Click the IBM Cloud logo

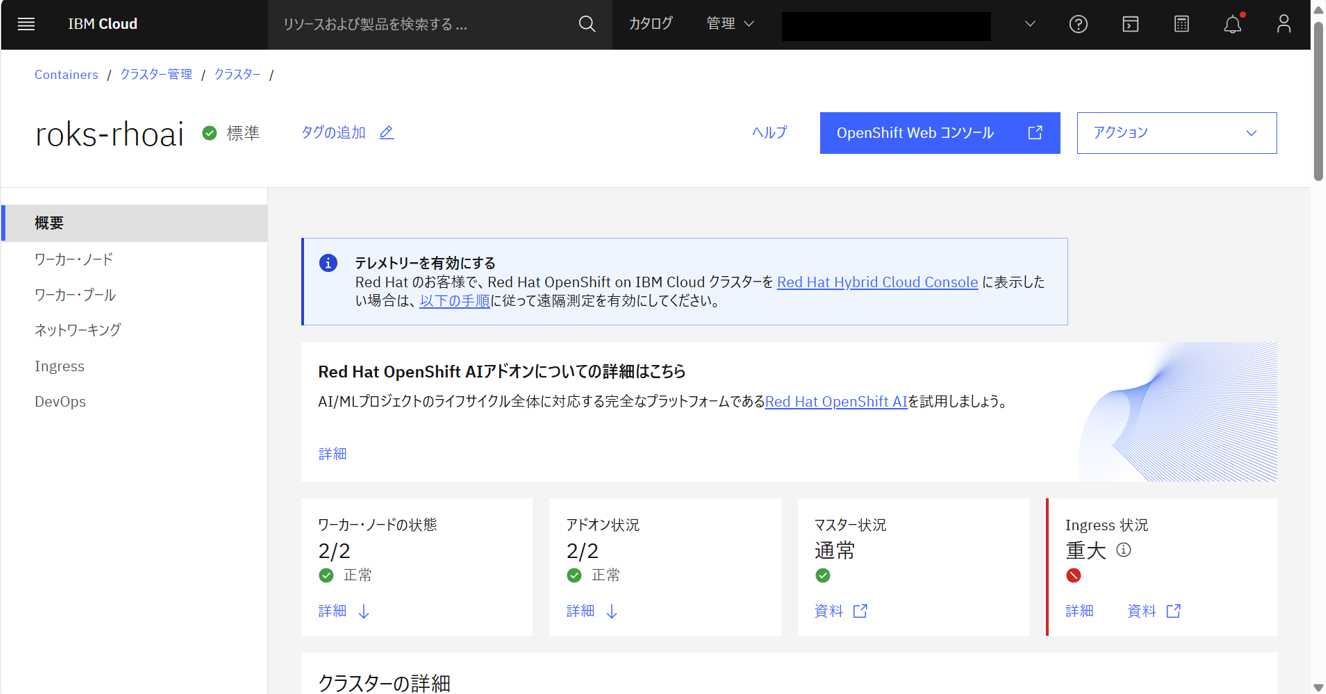102,24
